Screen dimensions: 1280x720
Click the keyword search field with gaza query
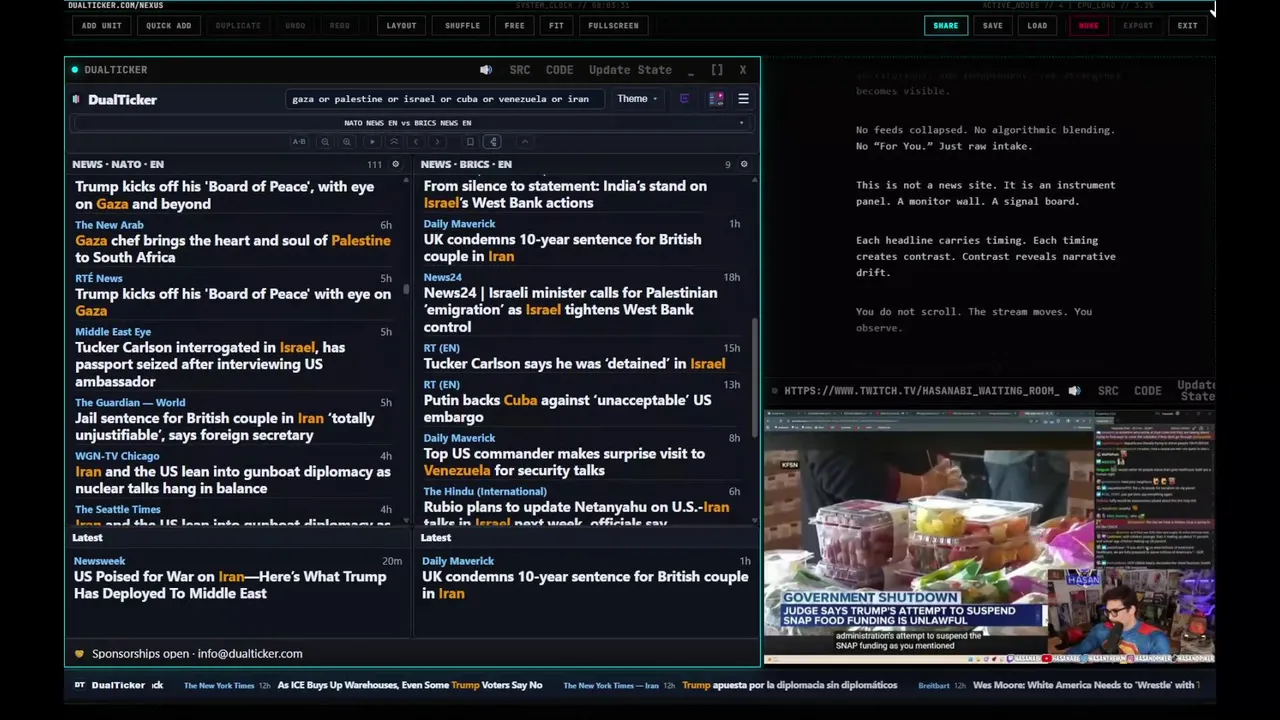pos(444,99)
